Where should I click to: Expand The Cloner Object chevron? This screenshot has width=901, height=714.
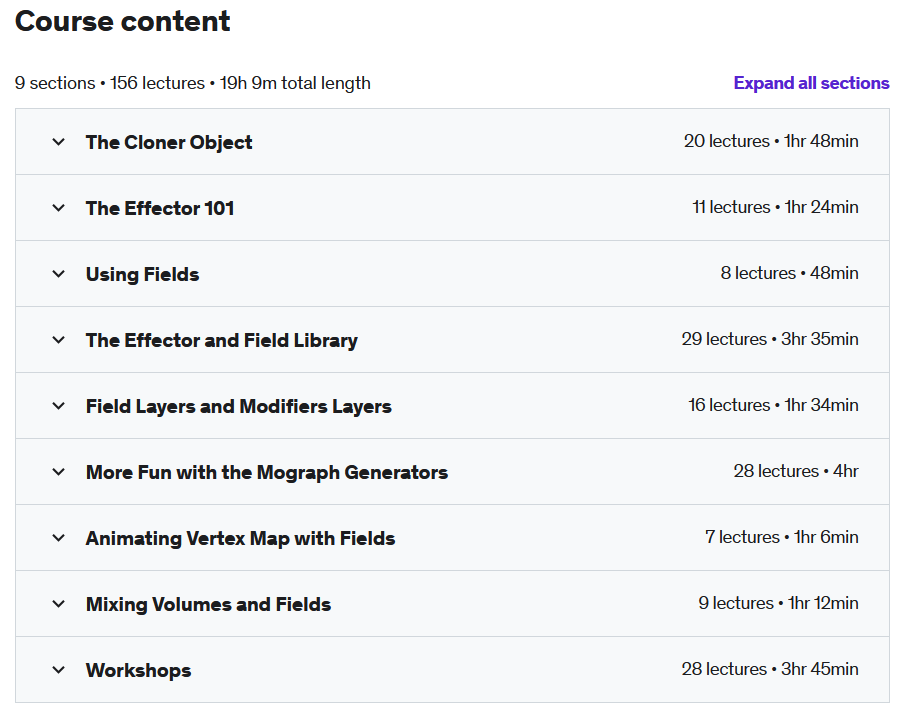click(59, 142)
